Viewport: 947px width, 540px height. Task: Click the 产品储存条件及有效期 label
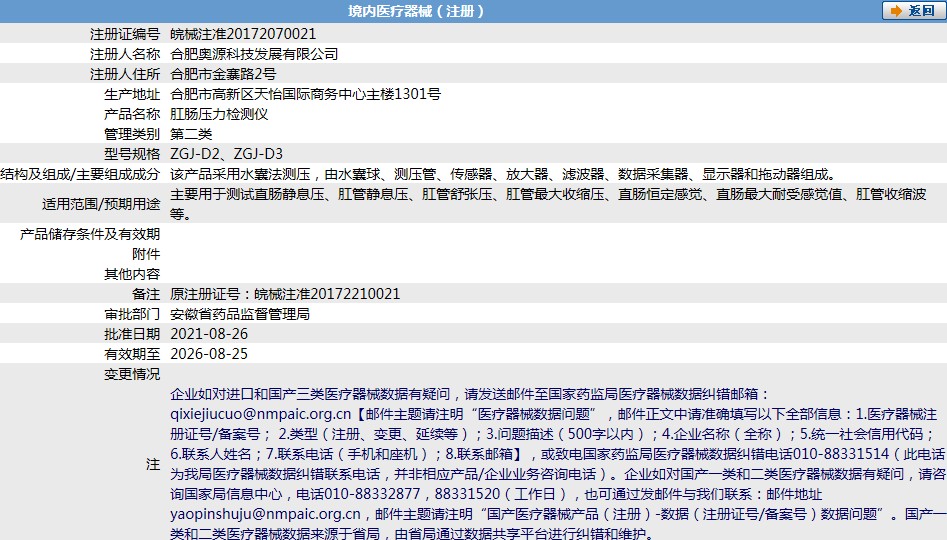(x=90, y=234)
